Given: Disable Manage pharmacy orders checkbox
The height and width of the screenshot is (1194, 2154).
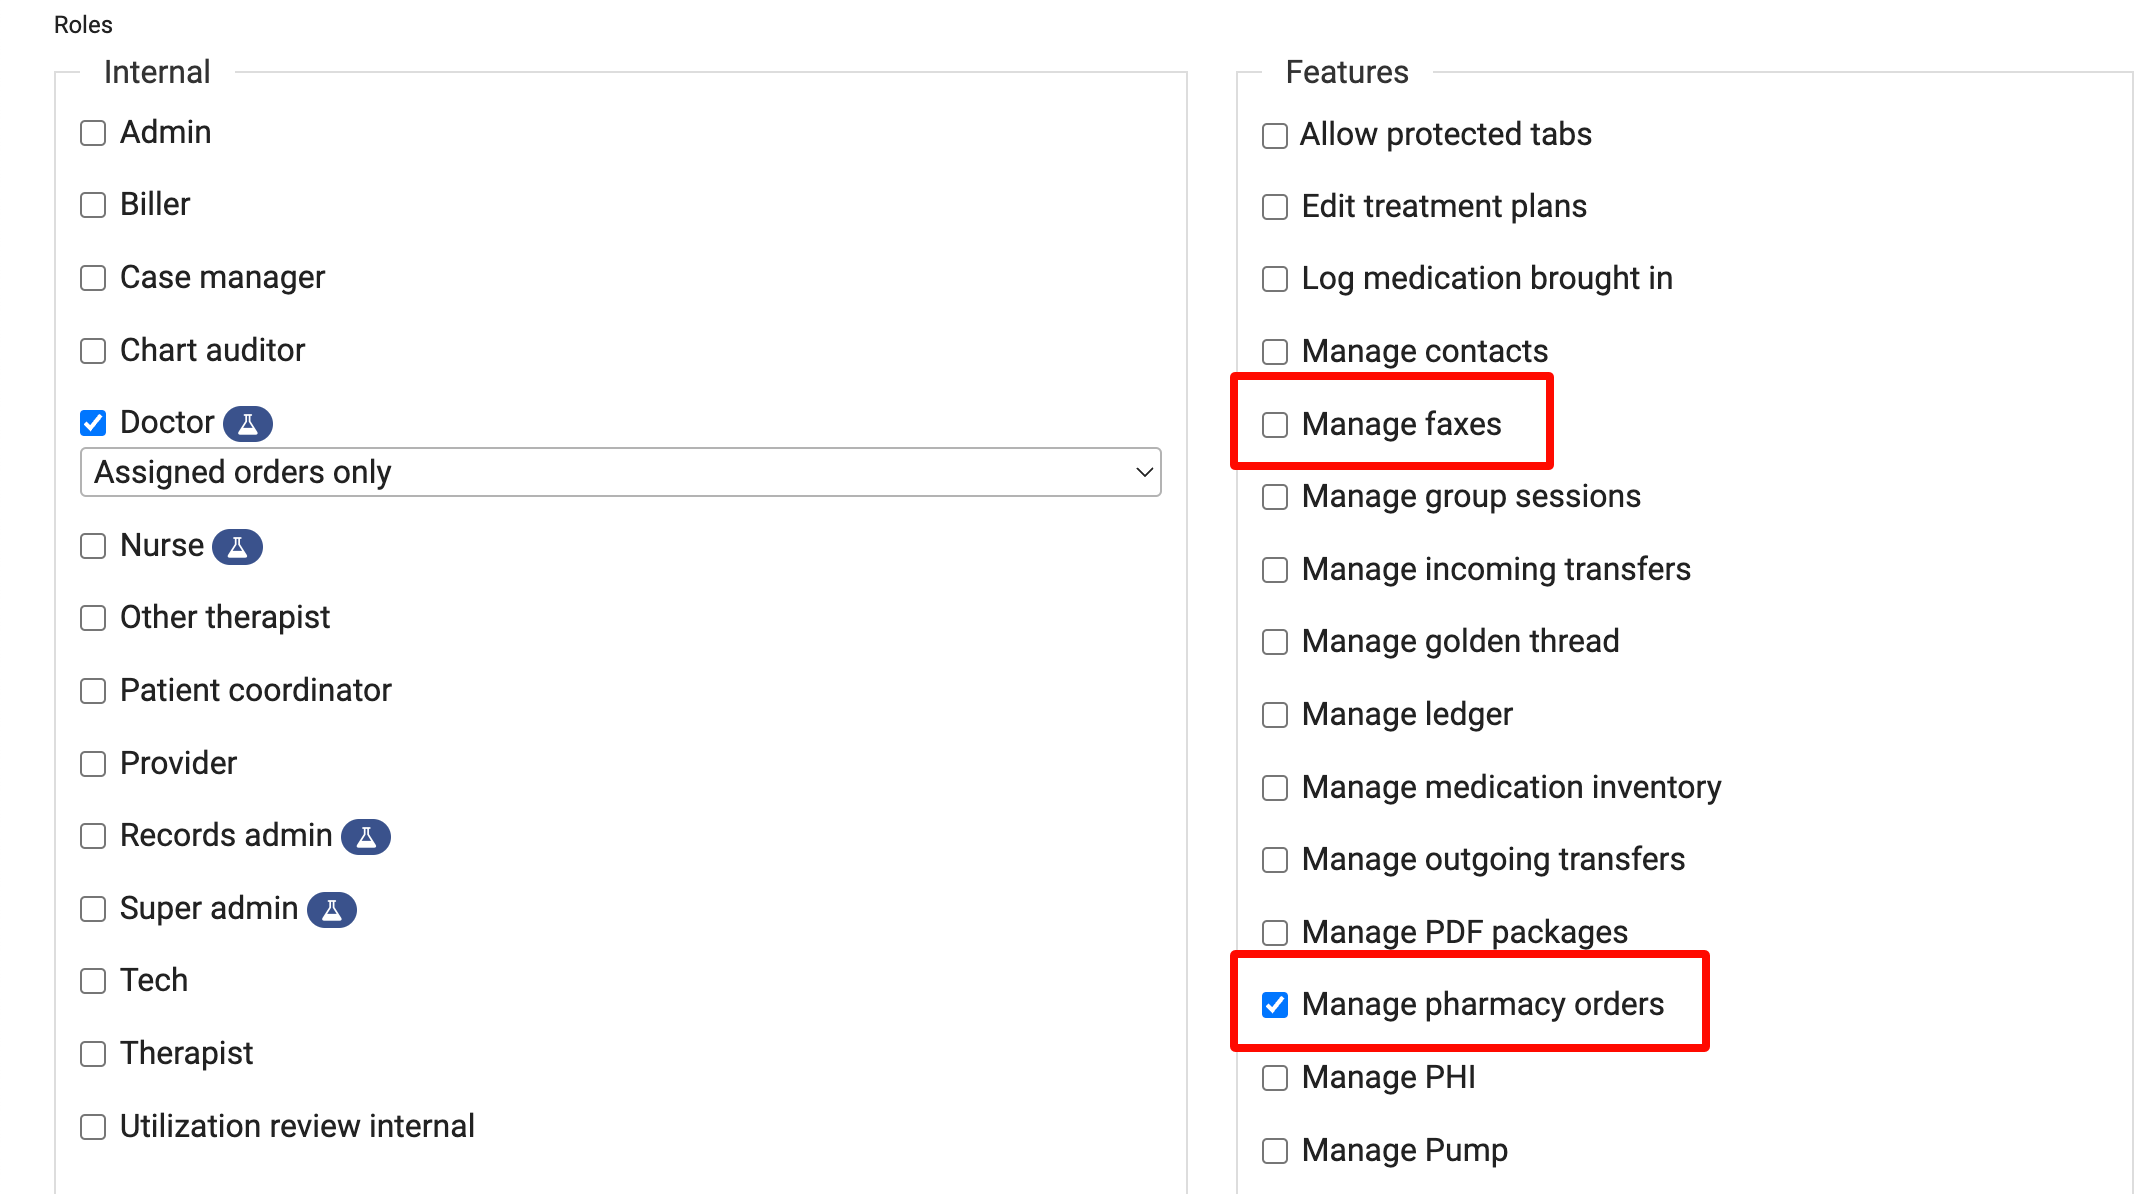Looking at the screenshot, I should pyautogui.click(x=1275, y=1005).
